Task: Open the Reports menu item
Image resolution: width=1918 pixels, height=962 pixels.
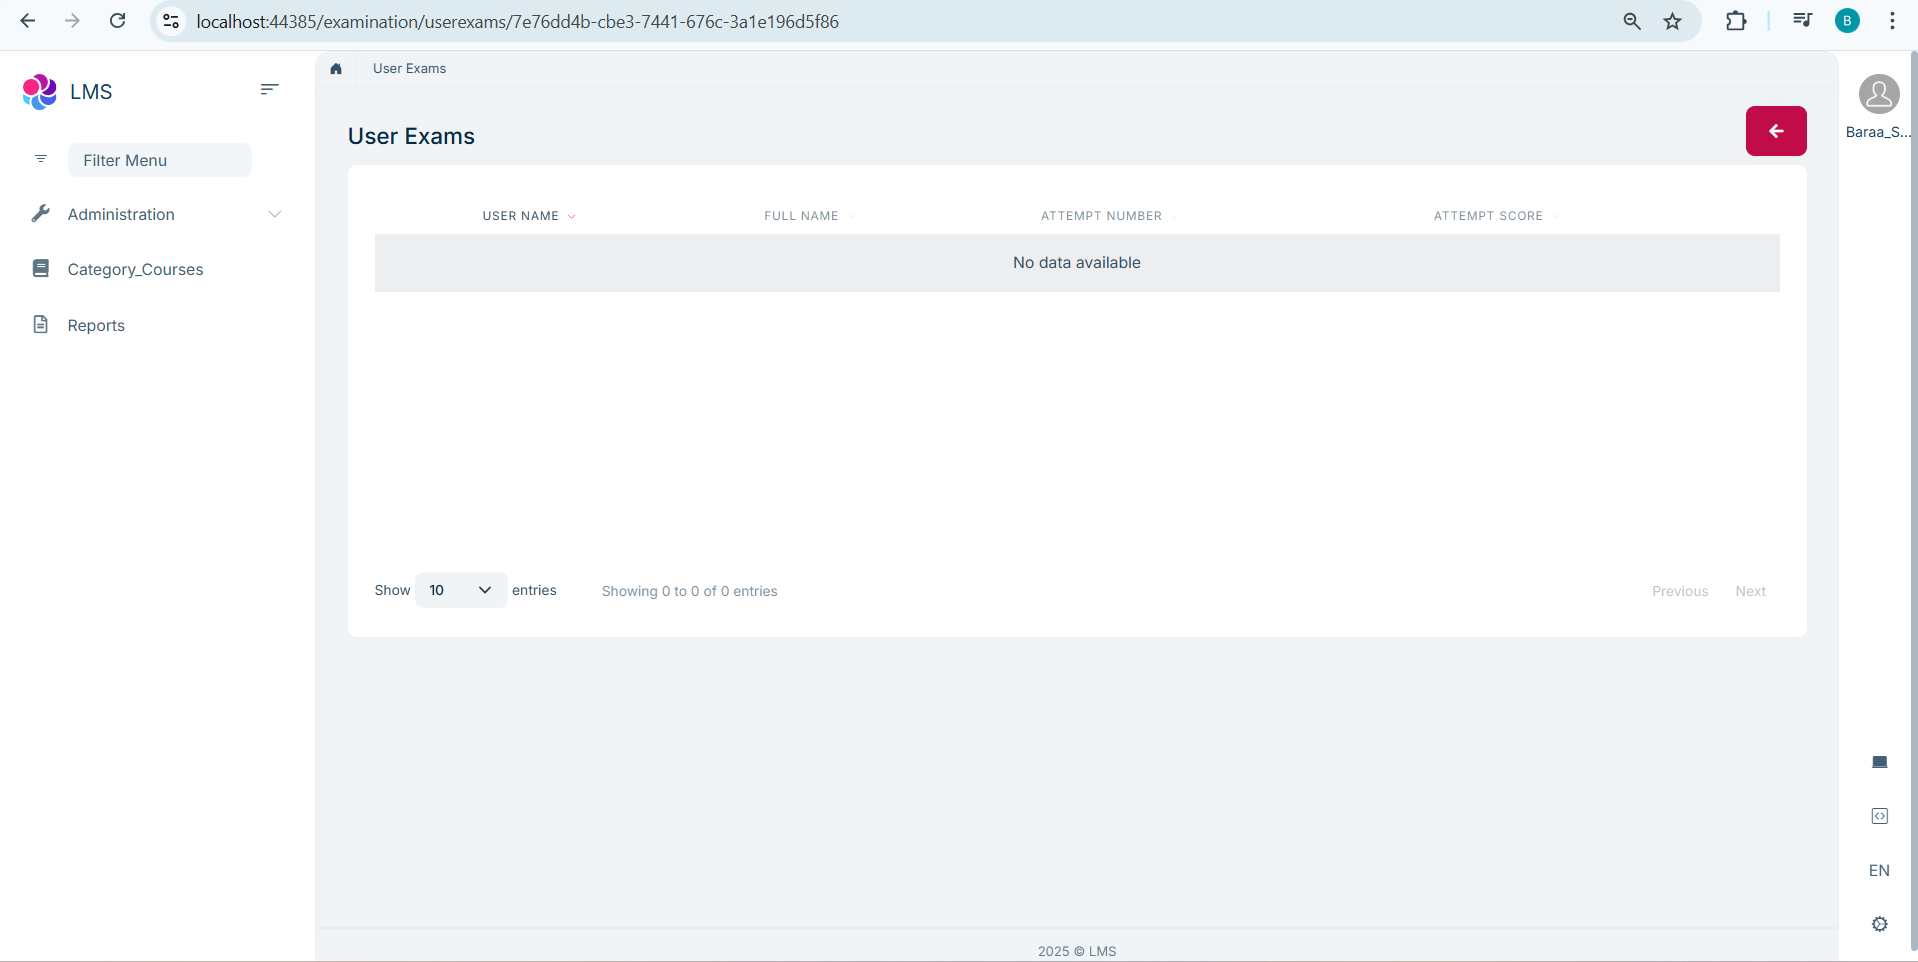Action: 96,326
